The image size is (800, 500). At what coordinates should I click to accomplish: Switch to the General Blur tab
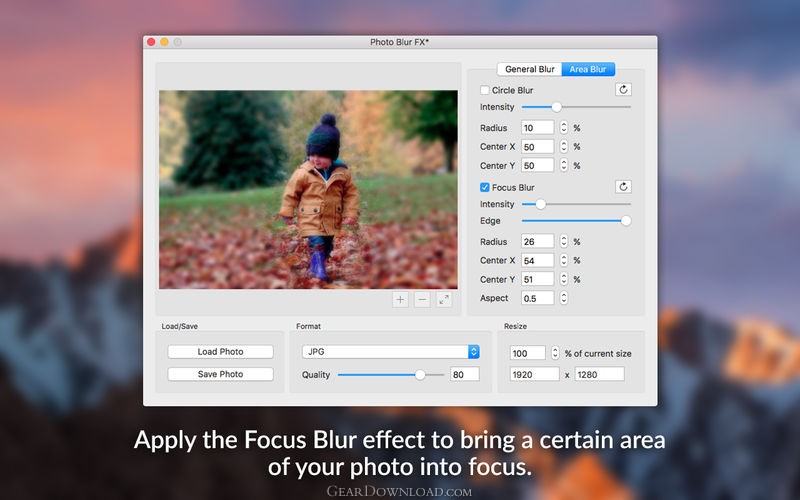[530, 69]
